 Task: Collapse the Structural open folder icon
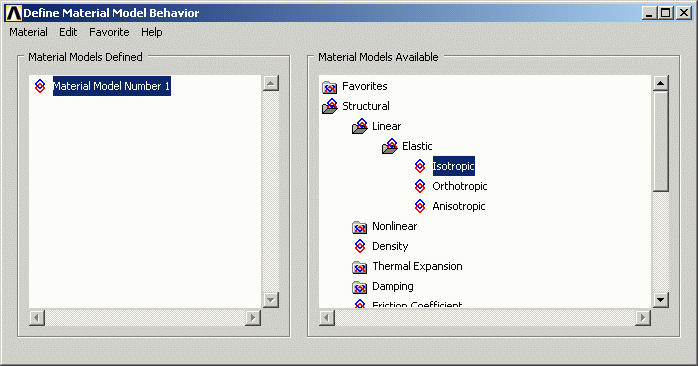330,106
